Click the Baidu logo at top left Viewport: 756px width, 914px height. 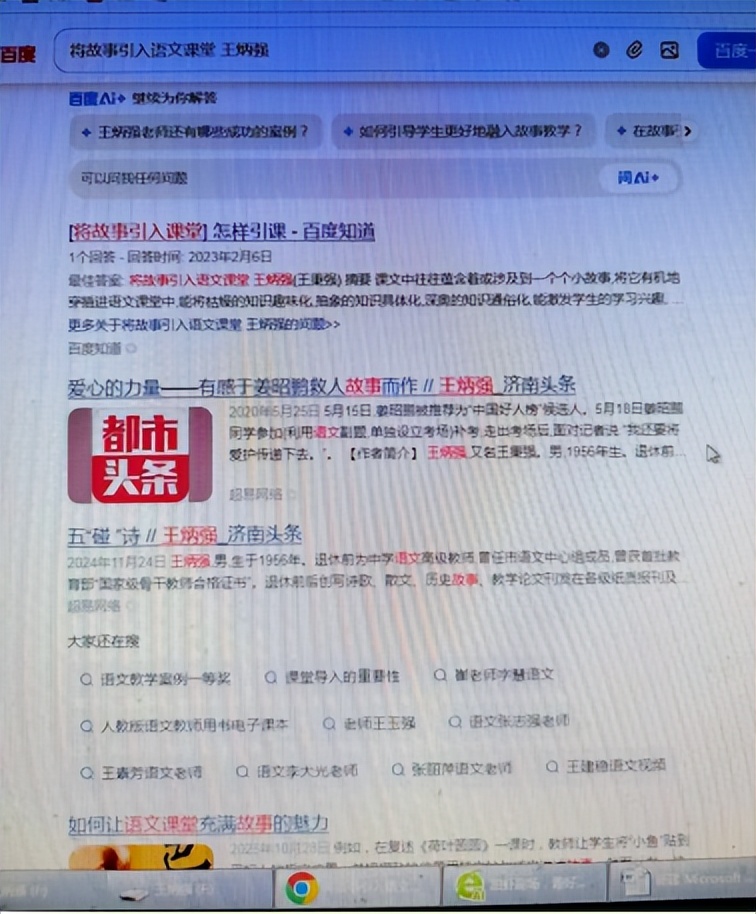tap(18, 53)
